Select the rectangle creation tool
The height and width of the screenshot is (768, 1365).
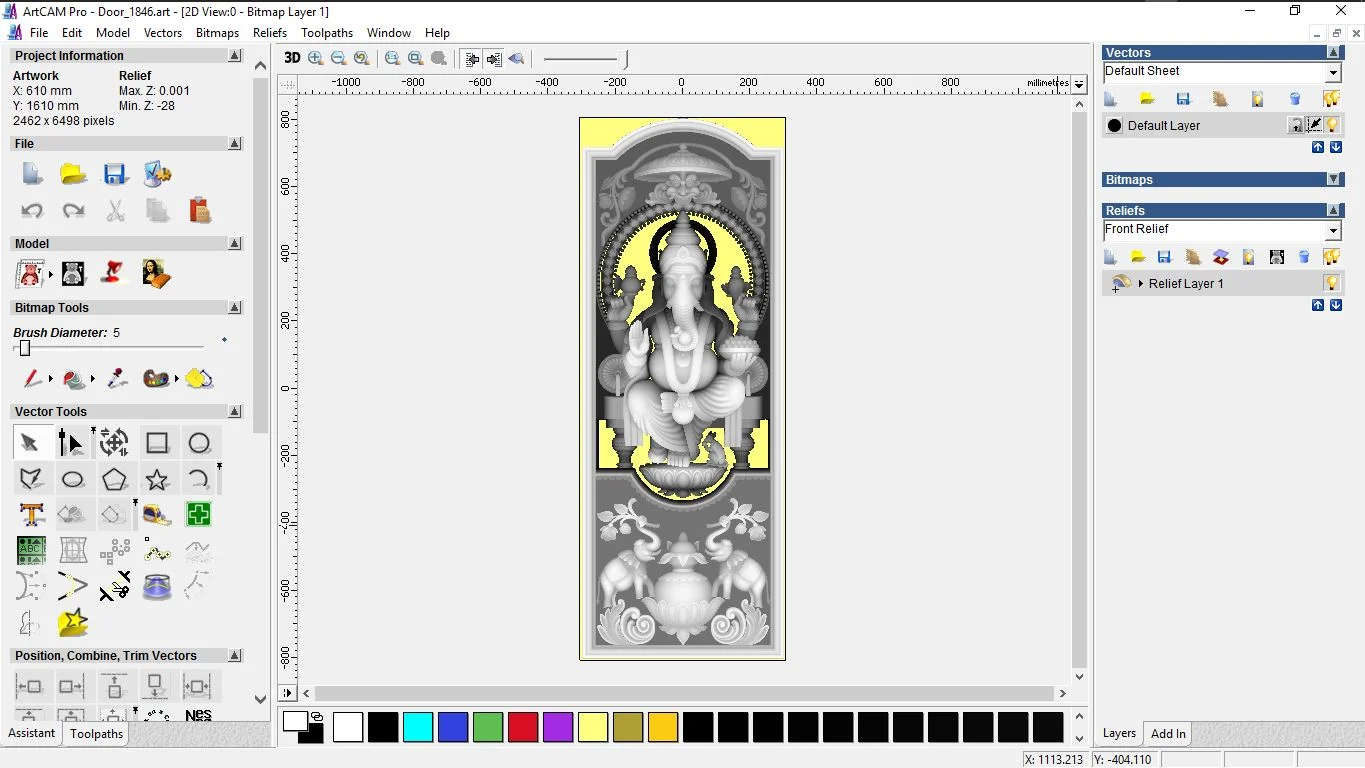tap(156, 443)
